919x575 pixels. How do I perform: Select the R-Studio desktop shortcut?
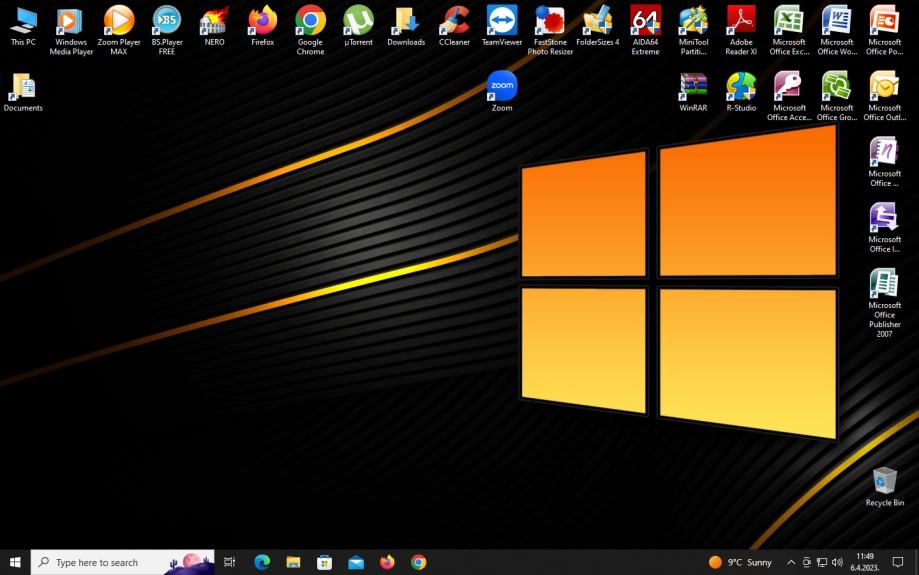(741, 87)
